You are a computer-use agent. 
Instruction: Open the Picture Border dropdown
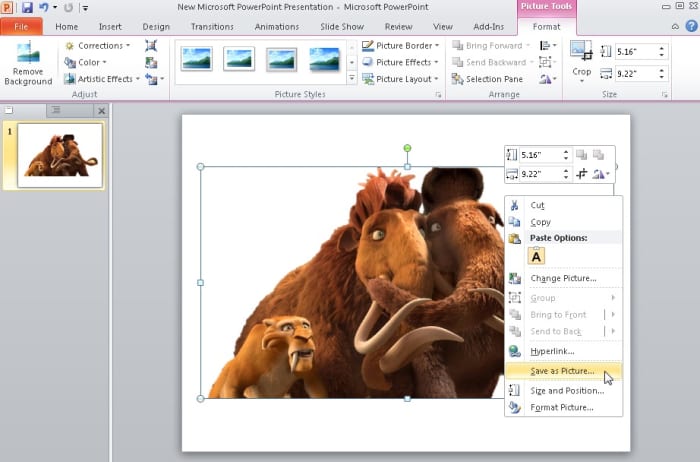(x=400, y=46)
